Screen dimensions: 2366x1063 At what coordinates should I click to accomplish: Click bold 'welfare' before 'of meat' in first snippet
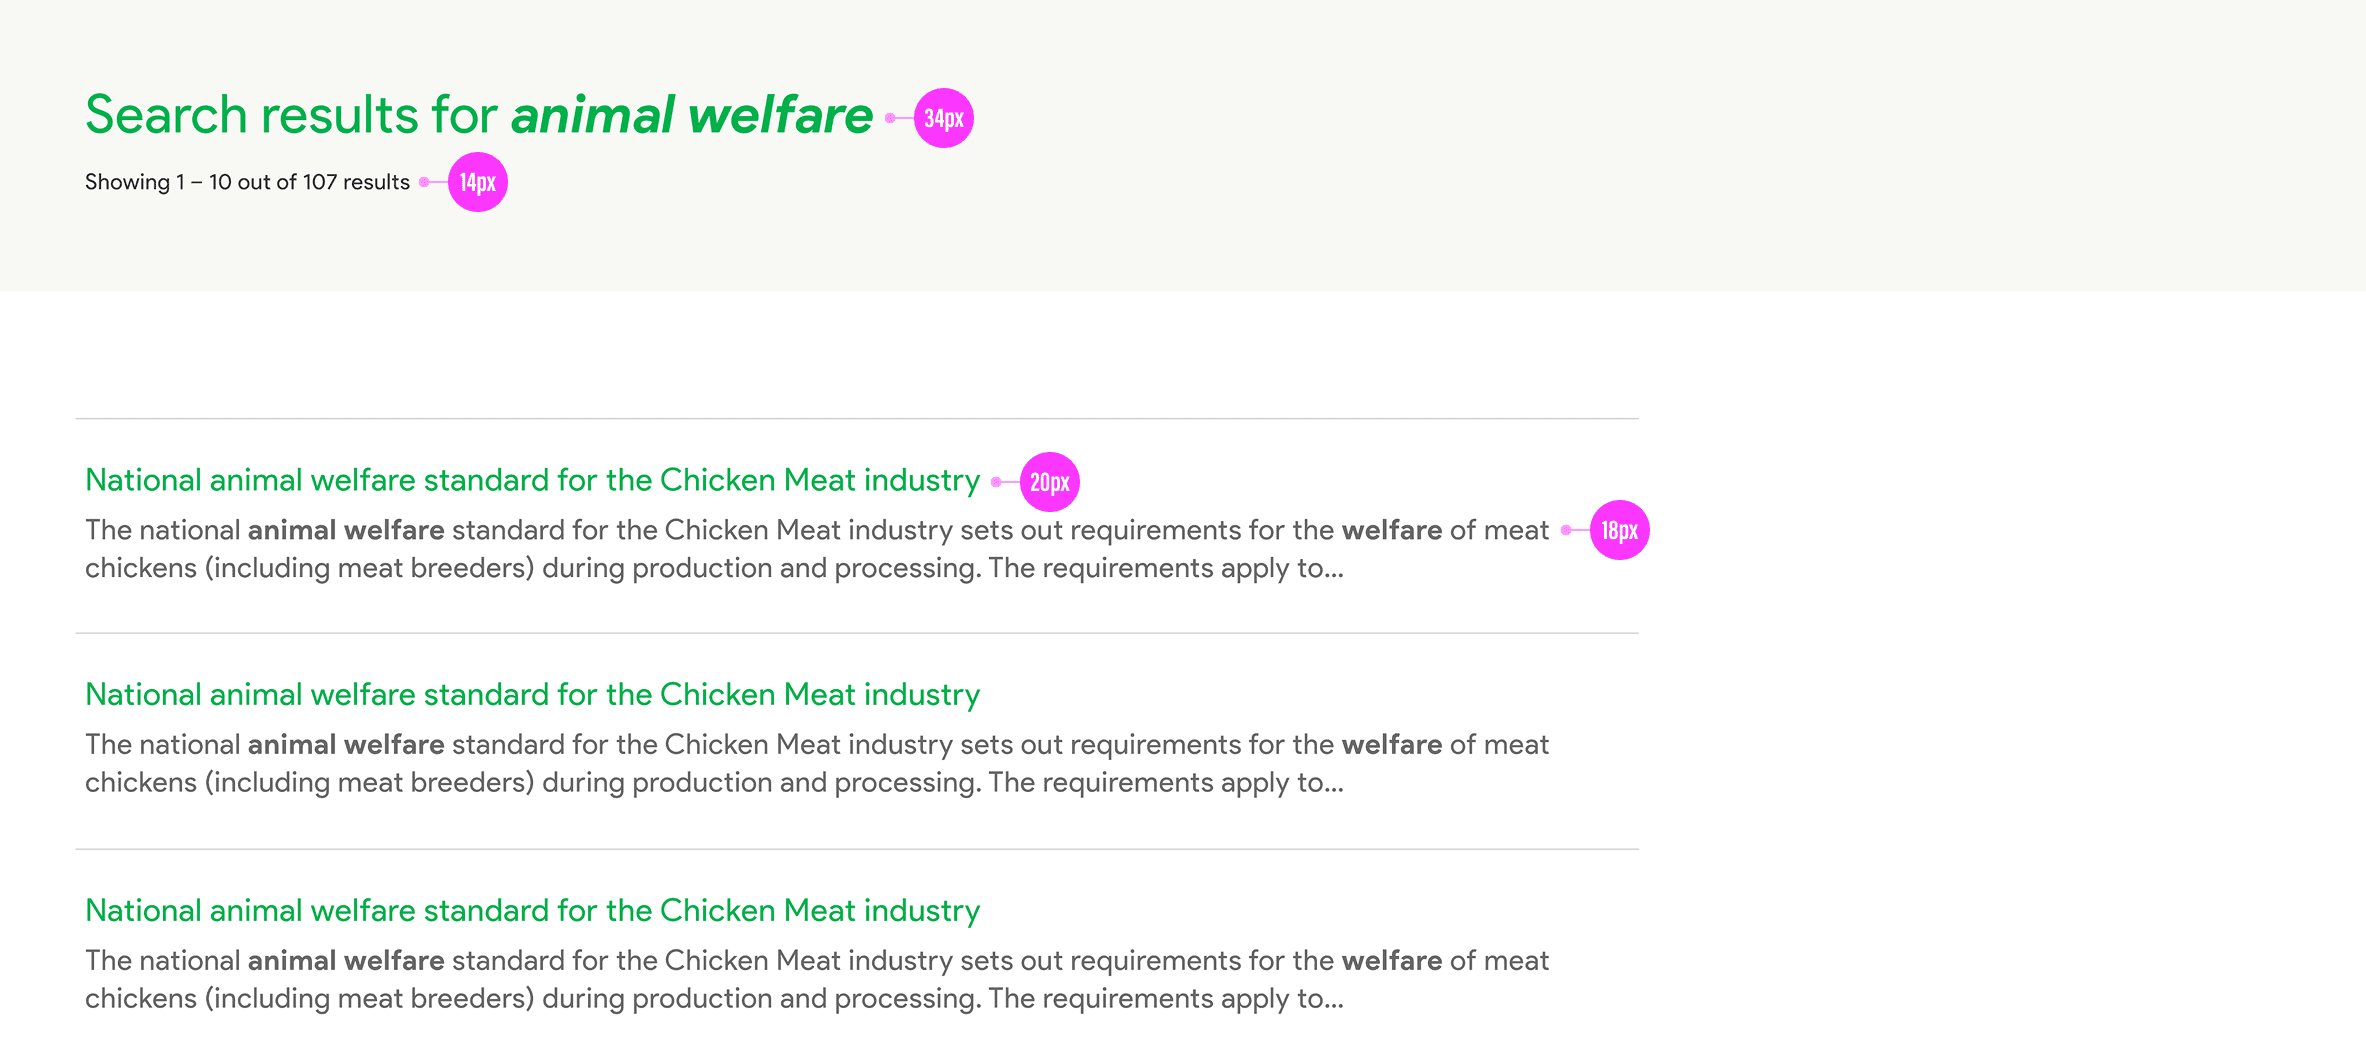(x=1391, y=530)
